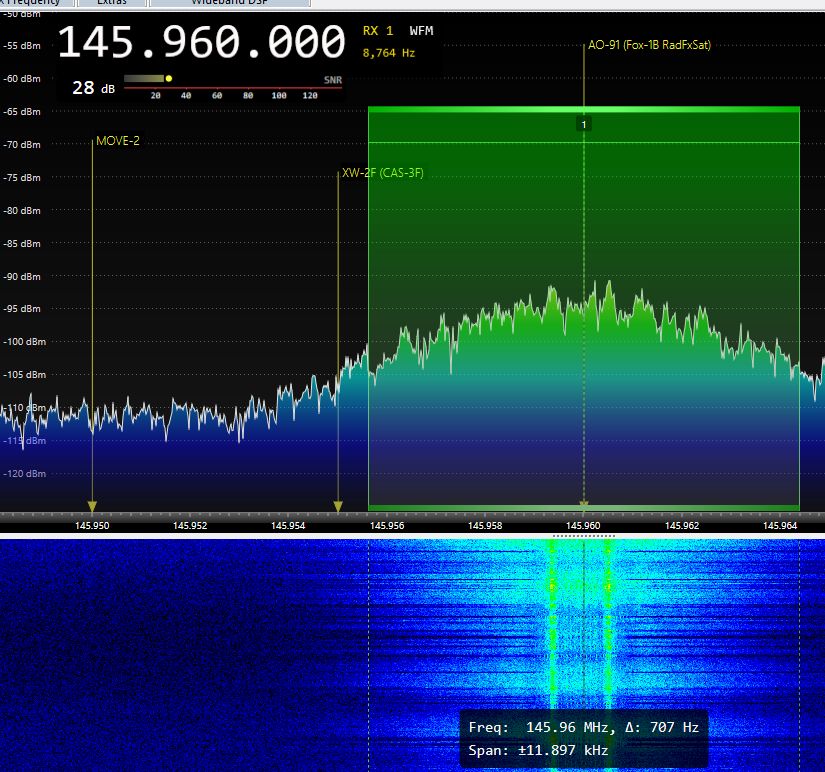
Task: Click the XW-2F (CAS-3F) satellite label
Action: (x=383, y=173)
